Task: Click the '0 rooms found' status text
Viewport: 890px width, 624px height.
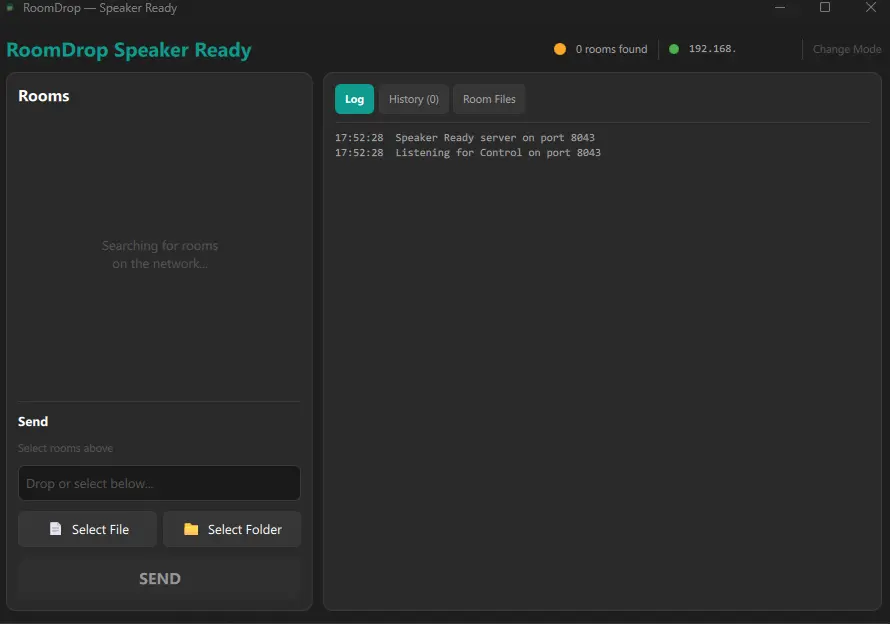Action: [x=611, y=49]
